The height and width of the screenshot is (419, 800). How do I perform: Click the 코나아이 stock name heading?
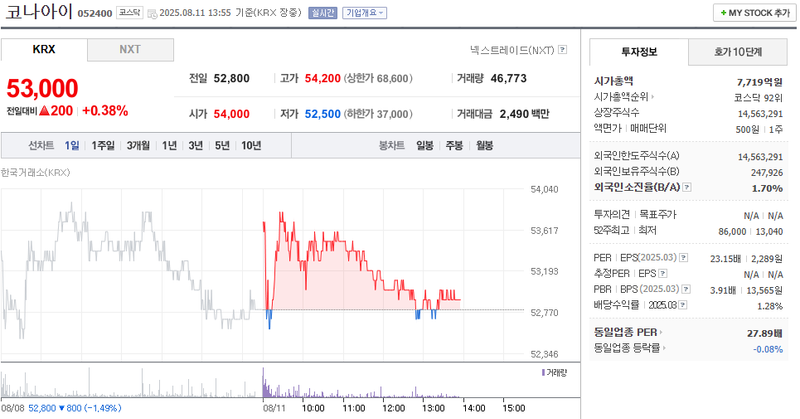tap(39, 11)
